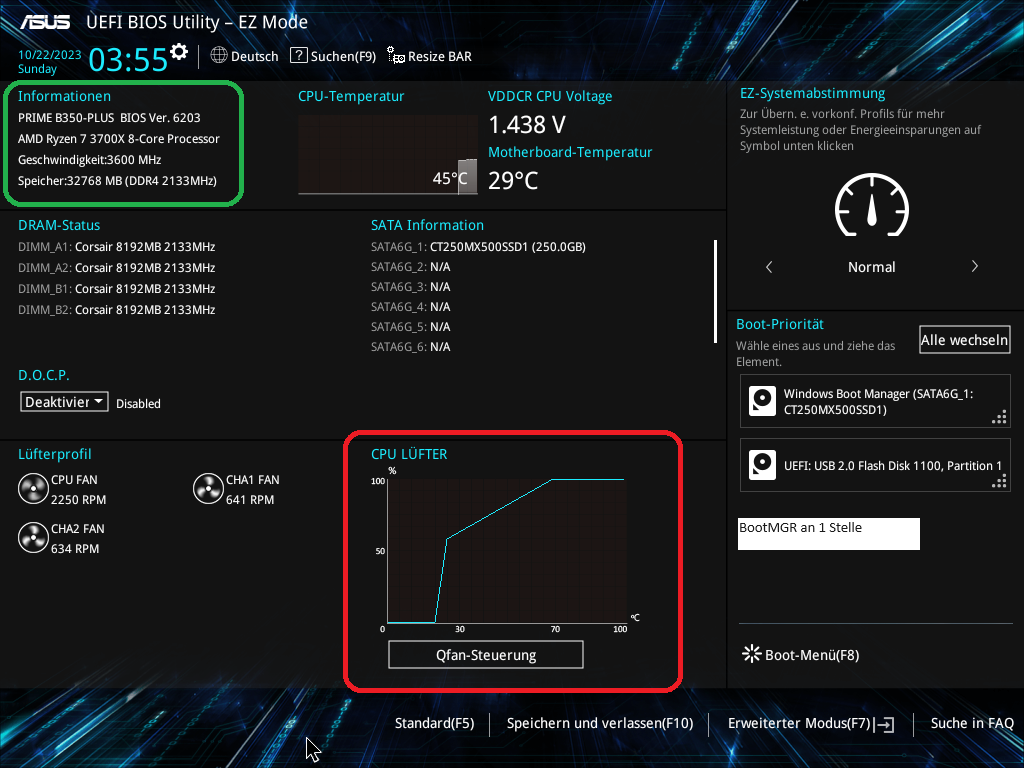Click Speicher:32768 MB text
Viewport: 1024px width, 768px height.
click(x=117, y=180)
